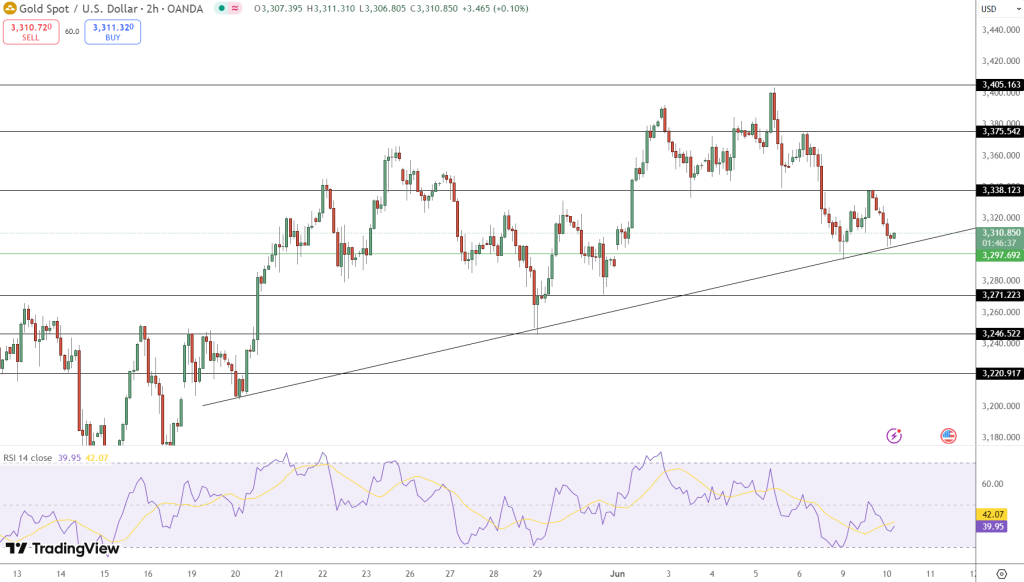The width and height of the screenshot is (1024, 582).
Task: Click the close price C3,310.850
Action: [434, 8]
